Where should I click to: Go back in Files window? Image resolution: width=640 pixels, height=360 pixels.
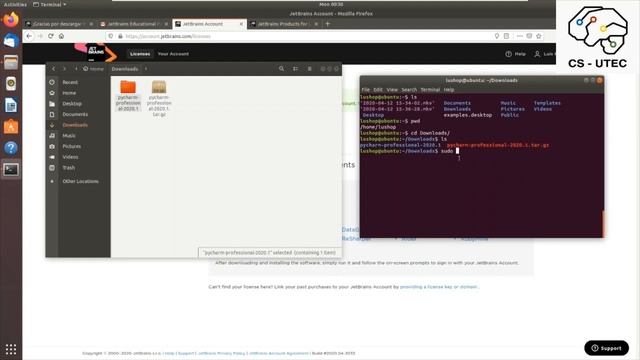pos(53,69)
